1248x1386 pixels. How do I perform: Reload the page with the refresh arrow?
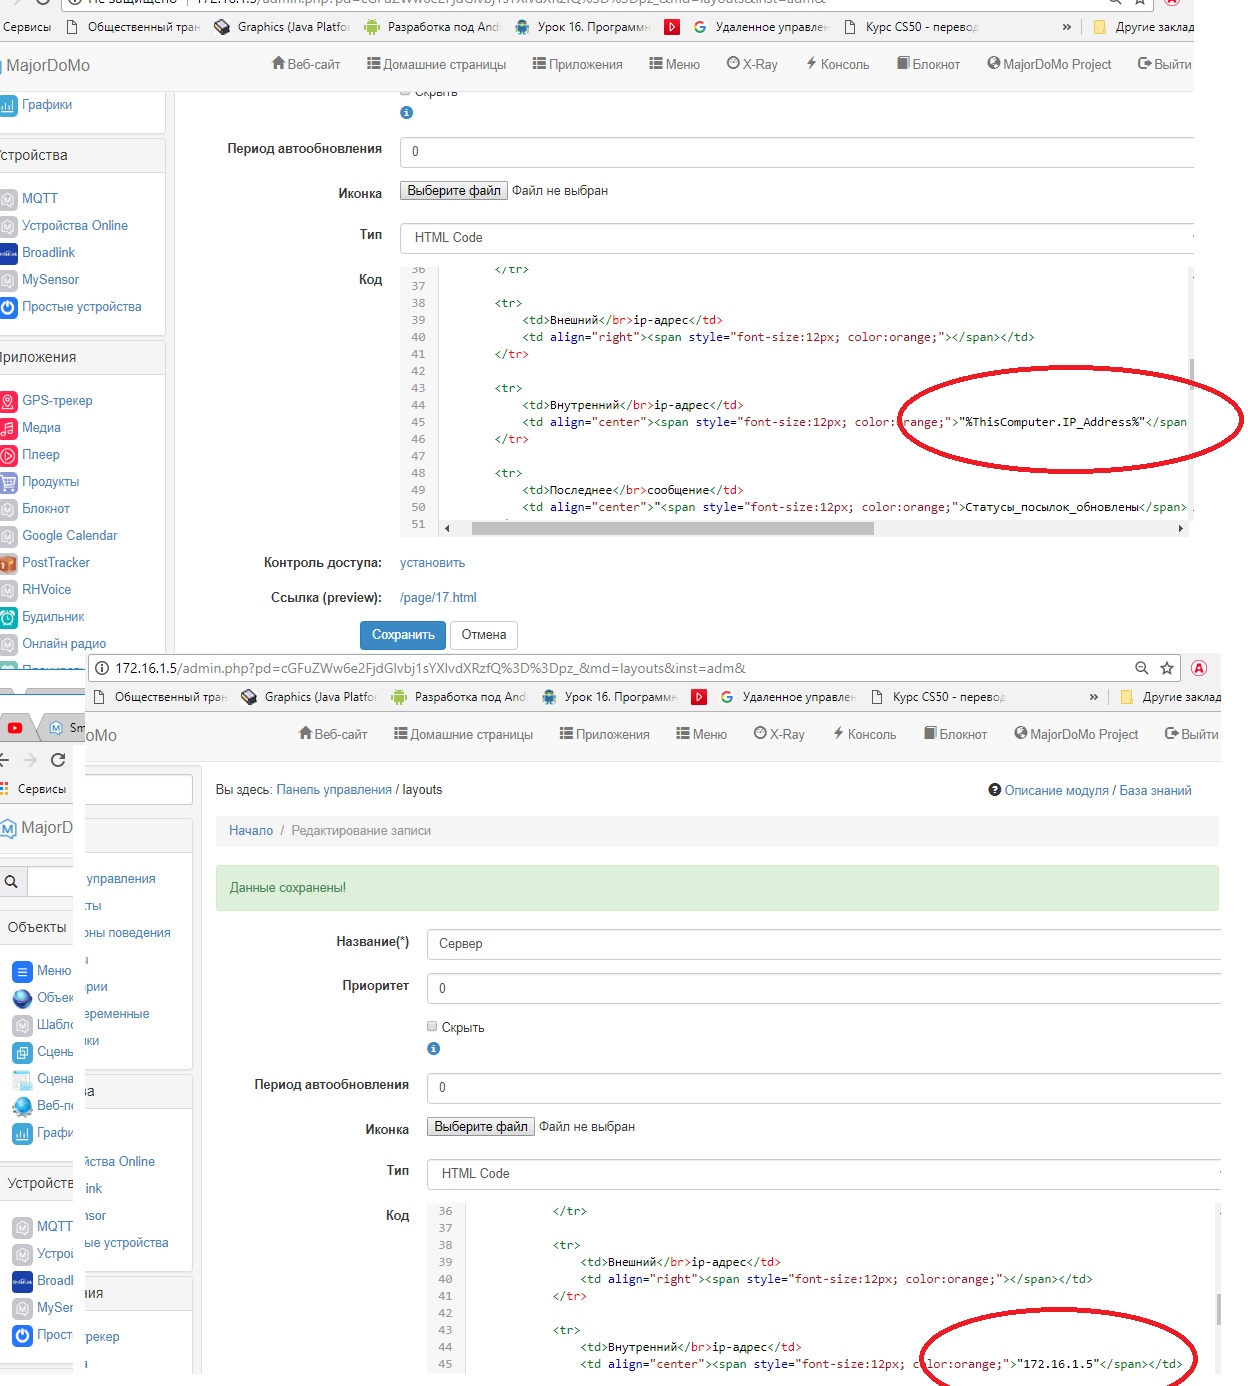coord(58,760)
